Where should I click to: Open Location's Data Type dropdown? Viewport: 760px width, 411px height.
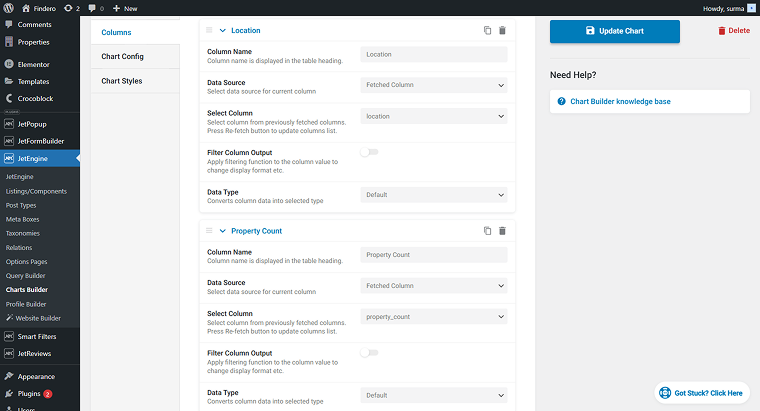pos(434,195)
